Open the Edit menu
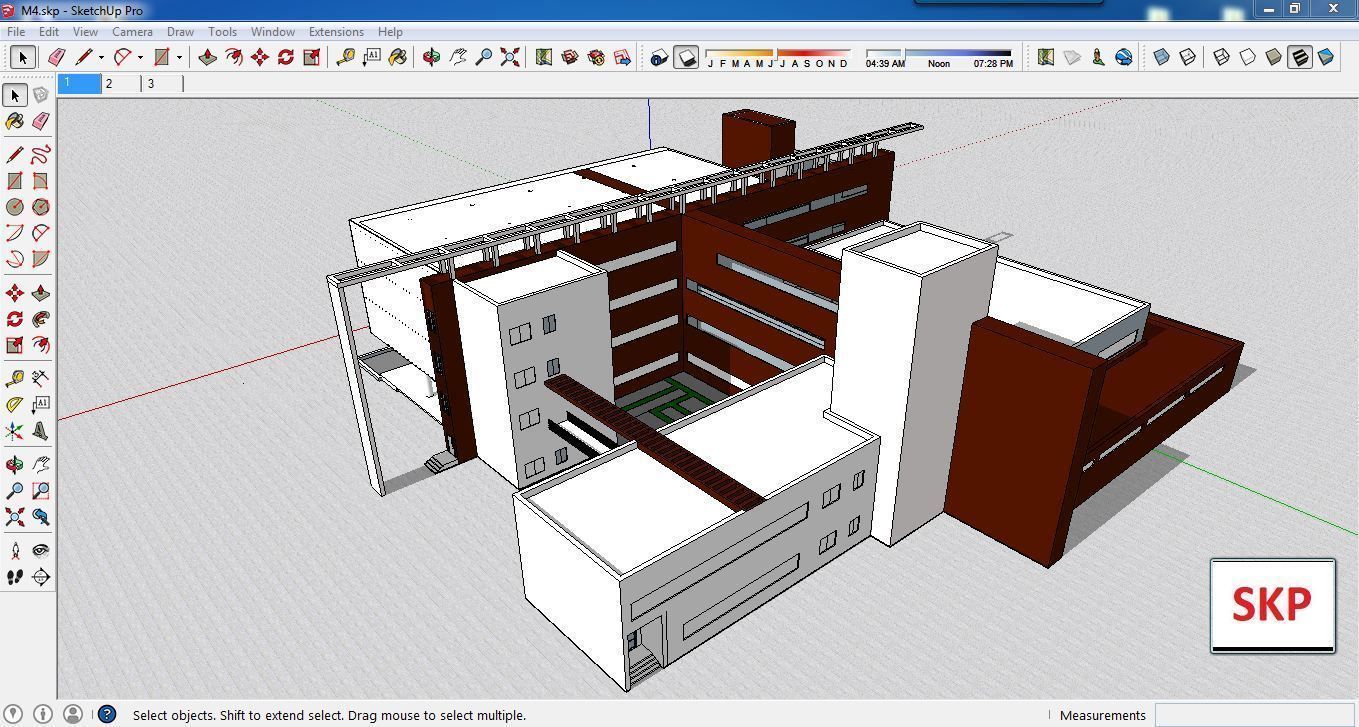The image size is (1359, 727). [x=49, y=32]
